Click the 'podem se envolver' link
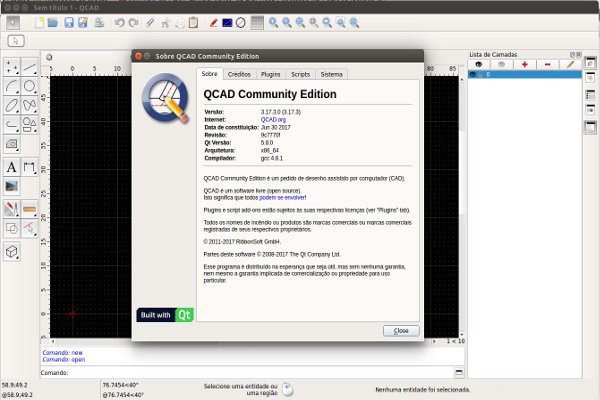 click(282, 198)
